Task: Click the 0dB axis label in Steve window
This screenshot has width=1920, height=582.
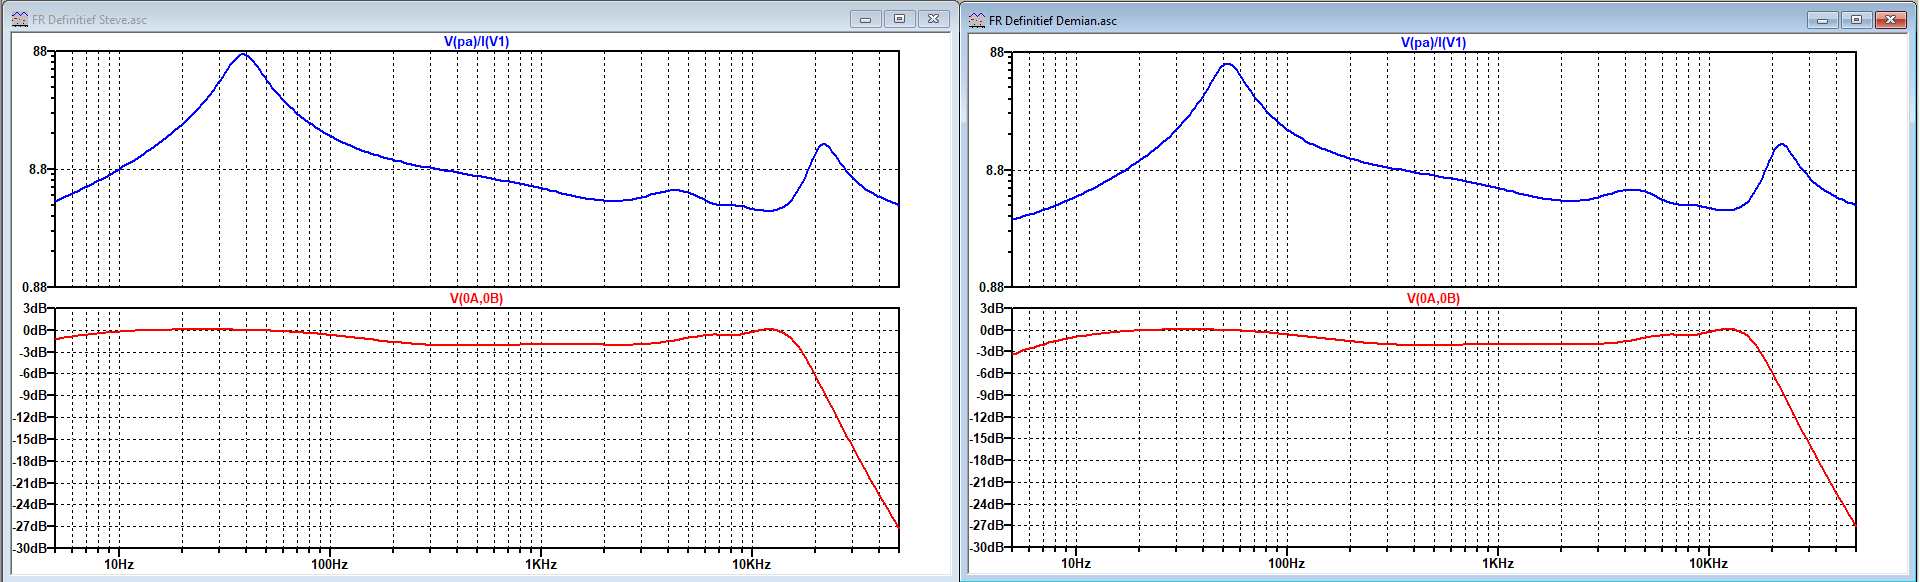Action: click(x=35, y=330)
